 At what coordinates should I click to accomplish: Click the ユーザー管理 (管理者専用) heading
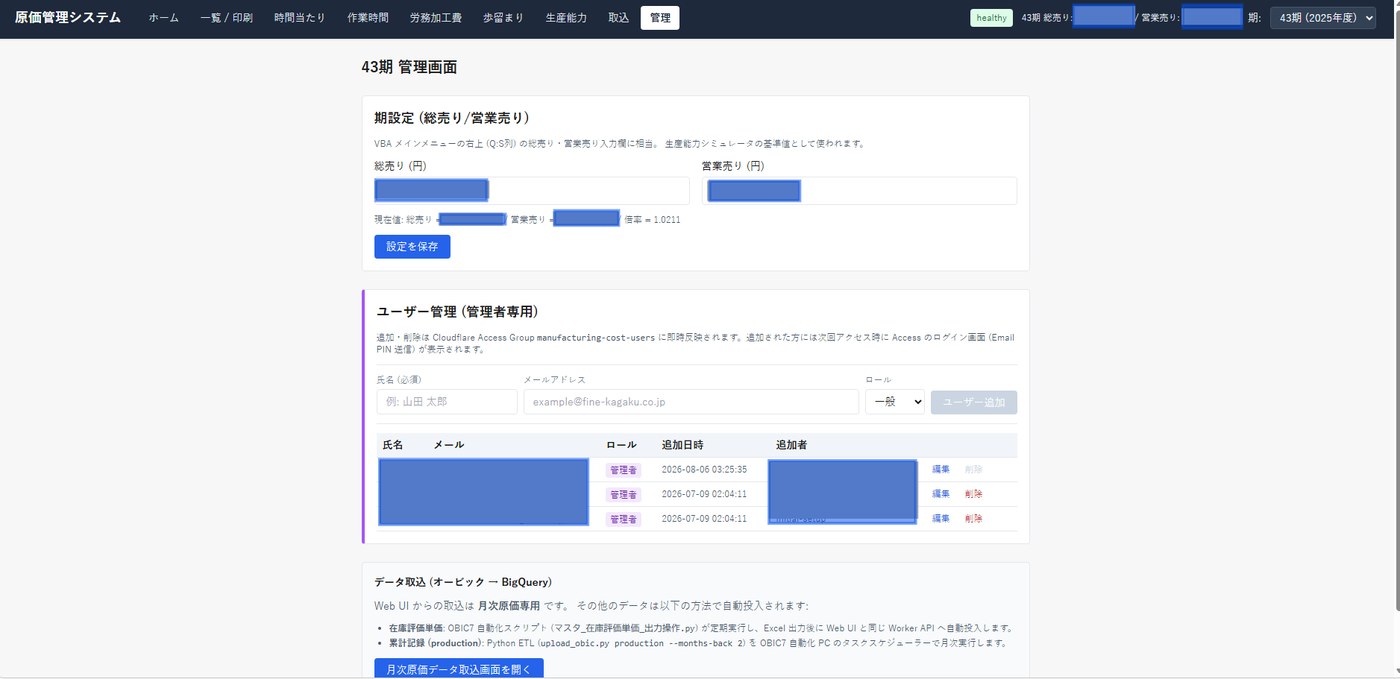pos(458,312)
